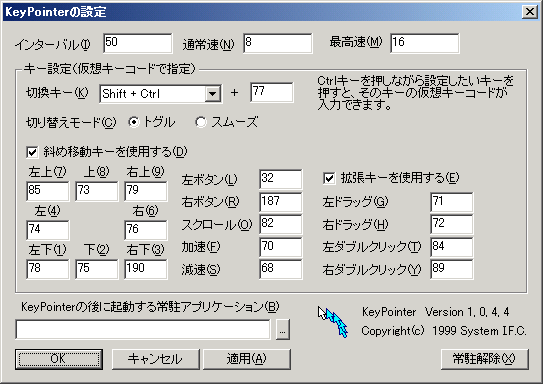Click the 適用(A) button

click(247, 359)
